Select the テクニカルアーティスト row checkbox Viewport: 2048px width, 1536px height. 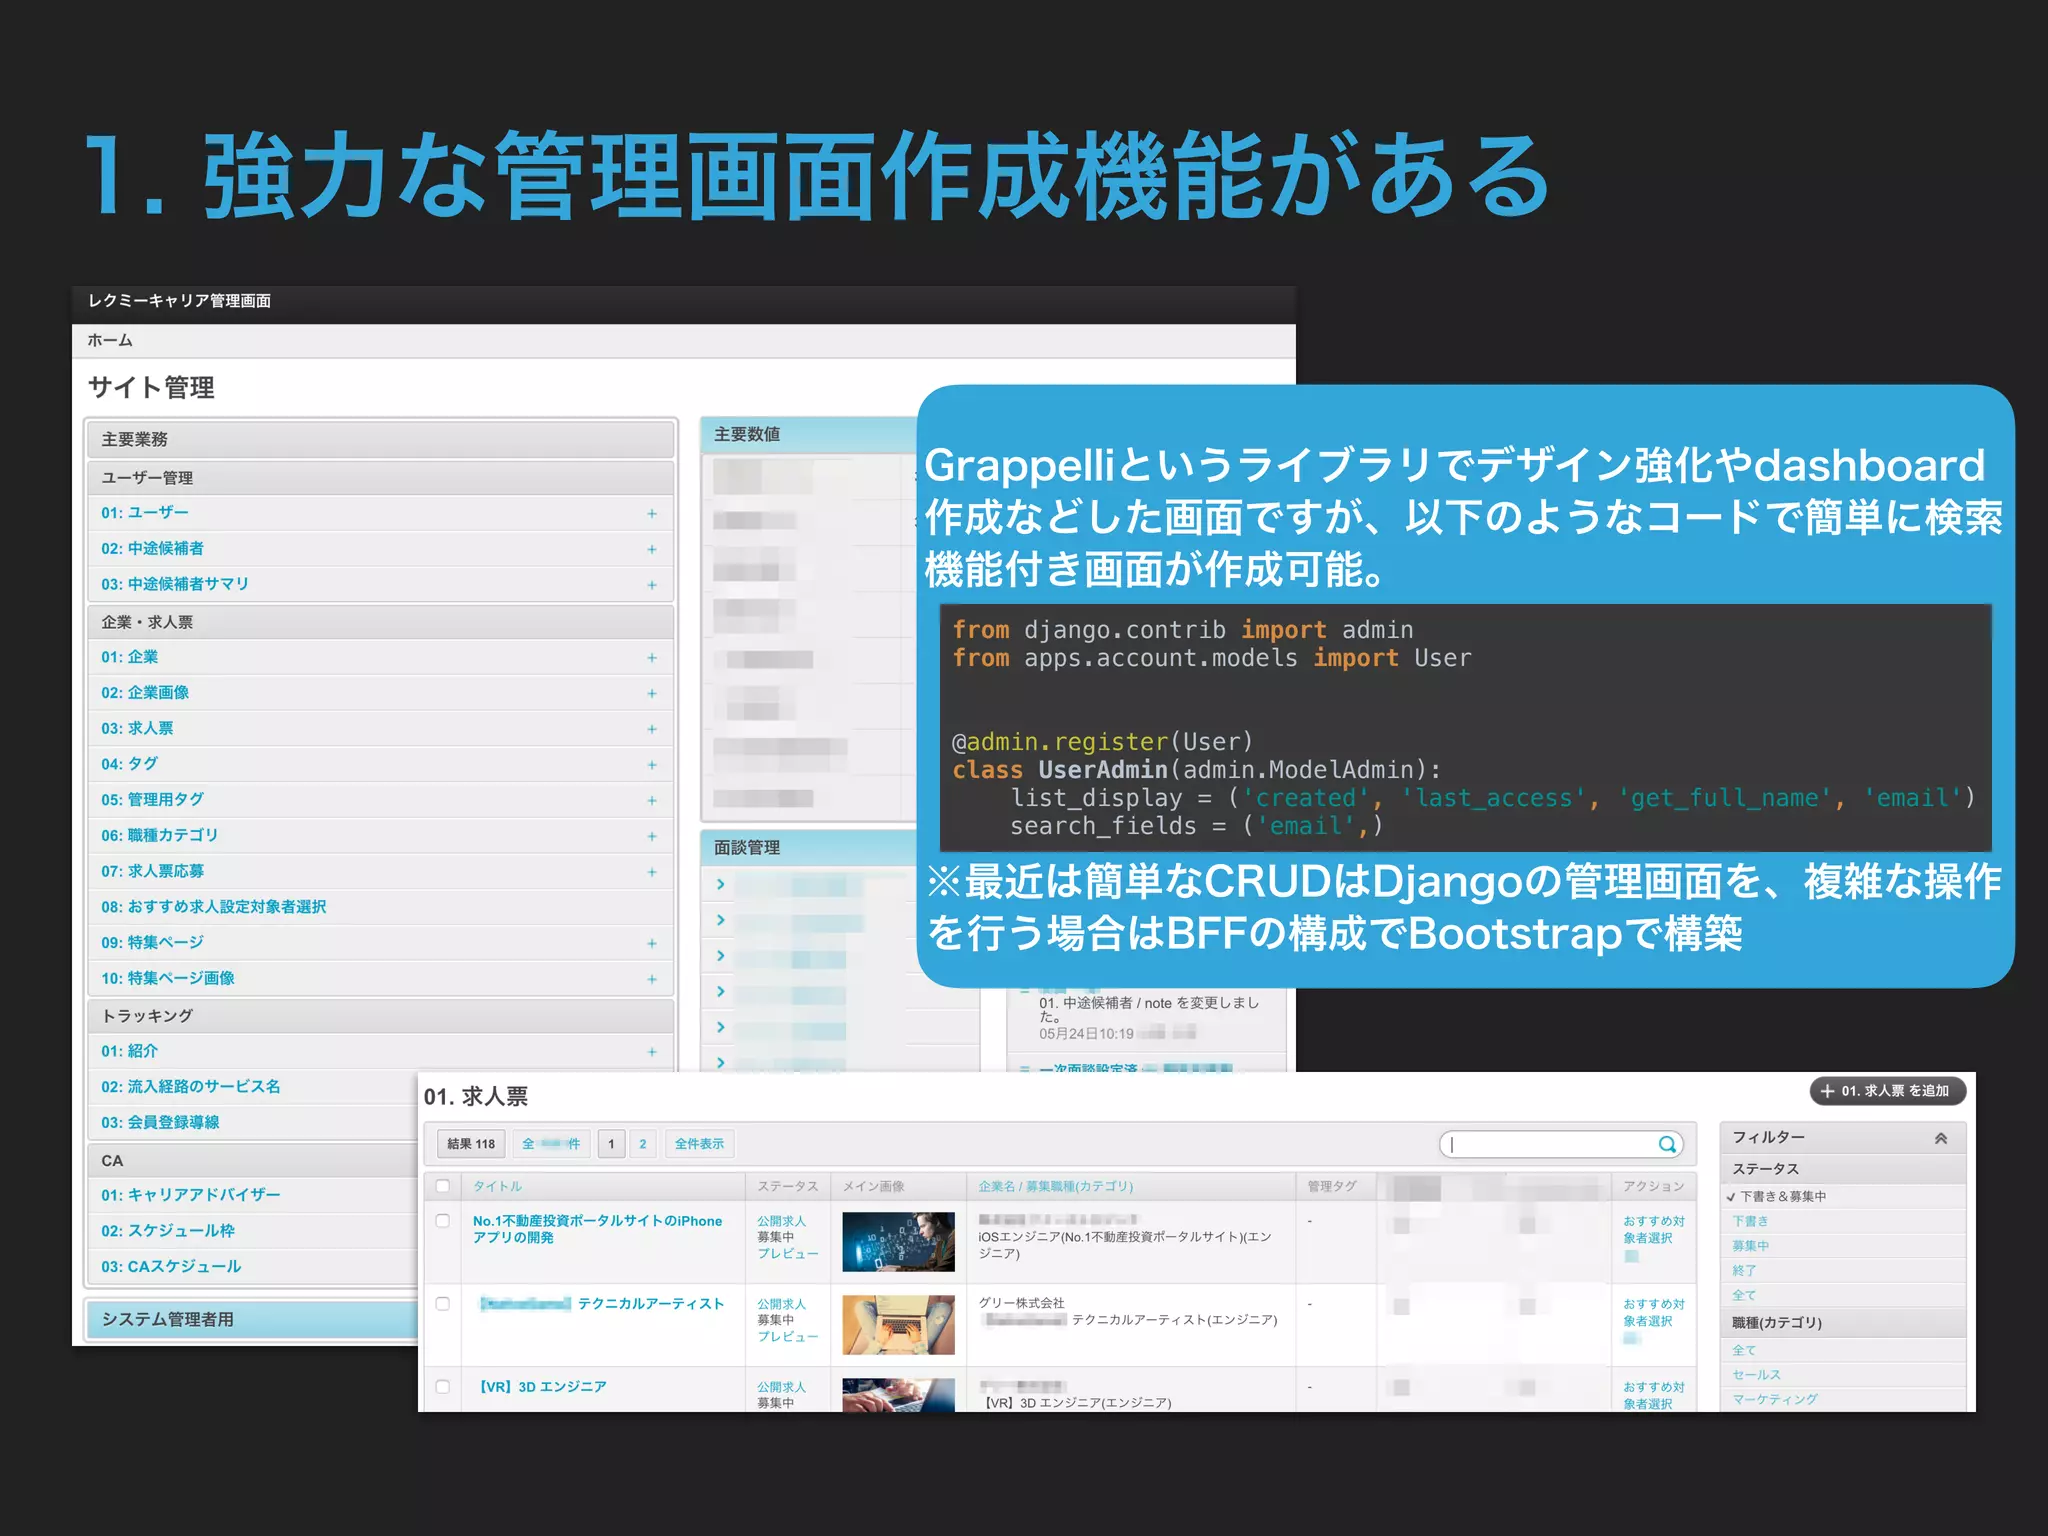point(442,1304)
